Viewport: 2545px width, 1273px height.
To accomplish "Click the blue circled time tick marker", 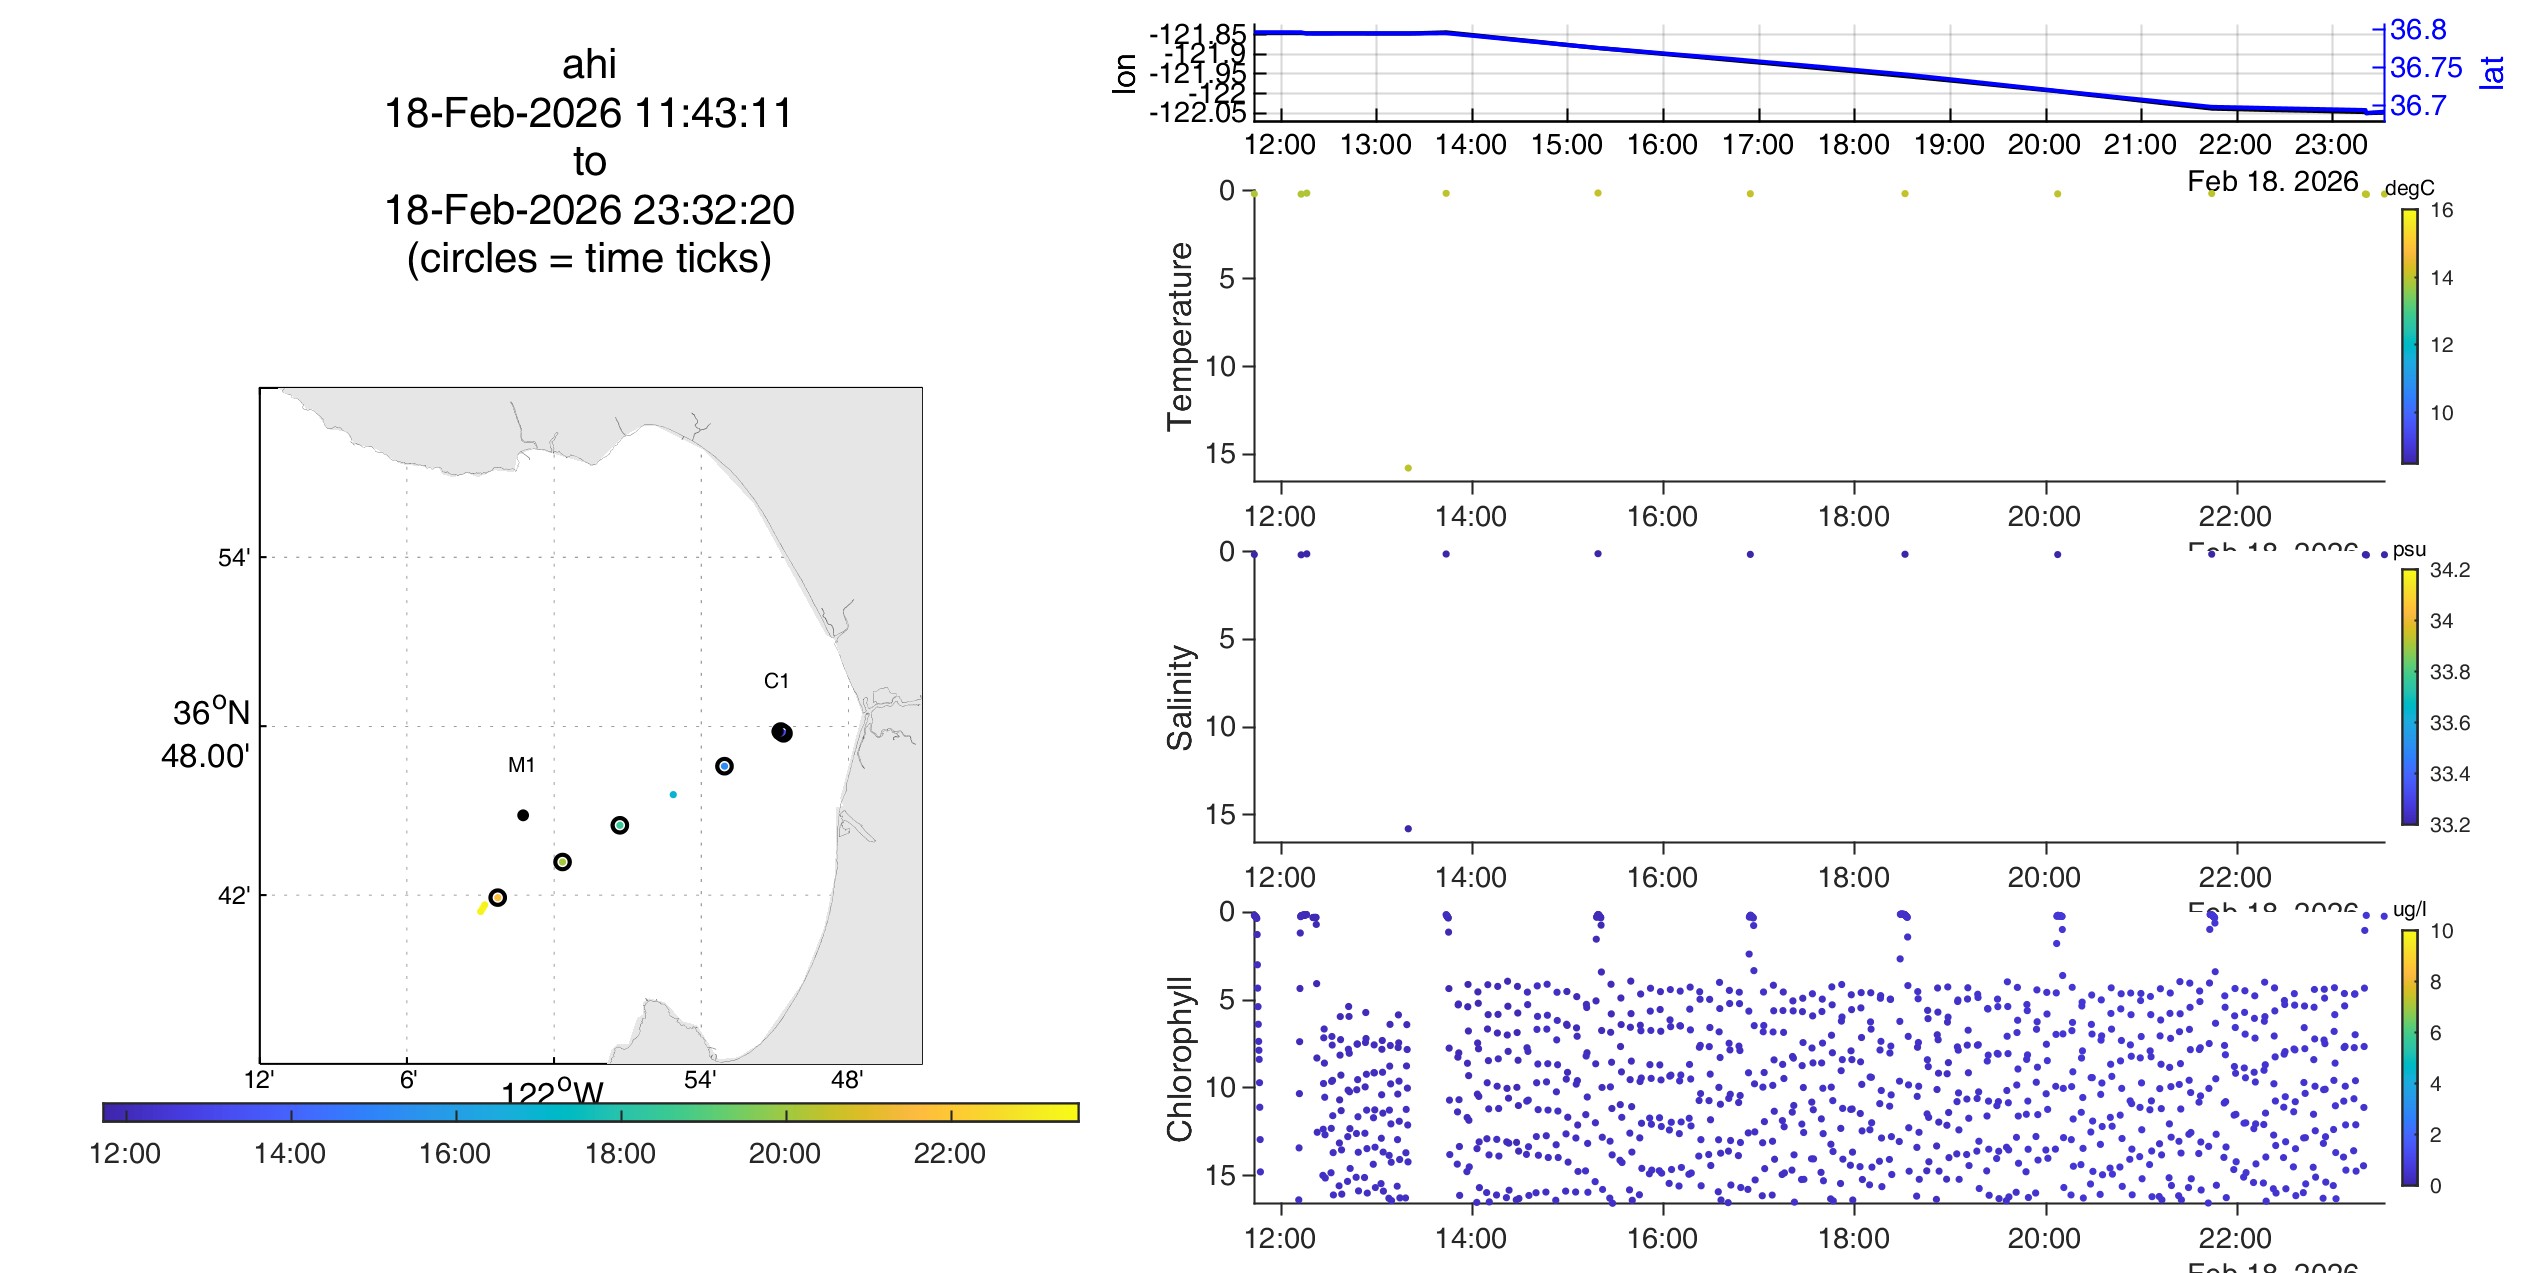I will pyautogui.click(x=725, y=766).
